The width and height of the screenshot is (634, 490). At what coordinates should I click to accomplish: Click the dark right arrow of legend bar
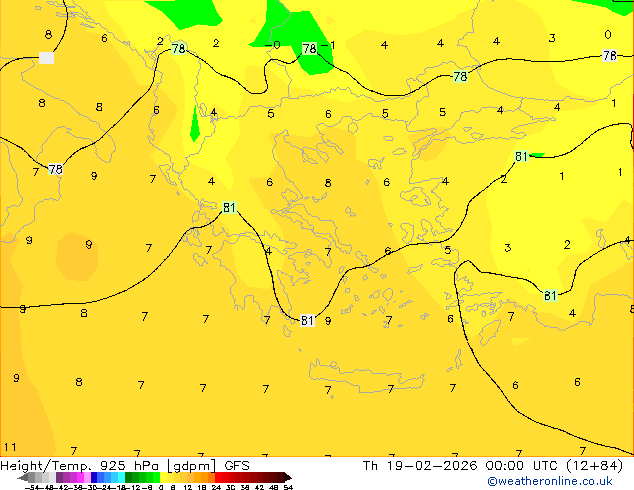(288, 477)
